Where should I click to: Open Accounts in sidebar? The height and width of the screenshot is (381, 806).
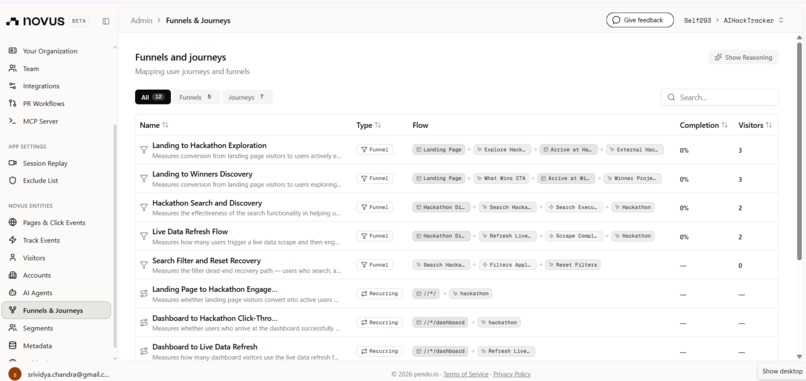point(37,275)
